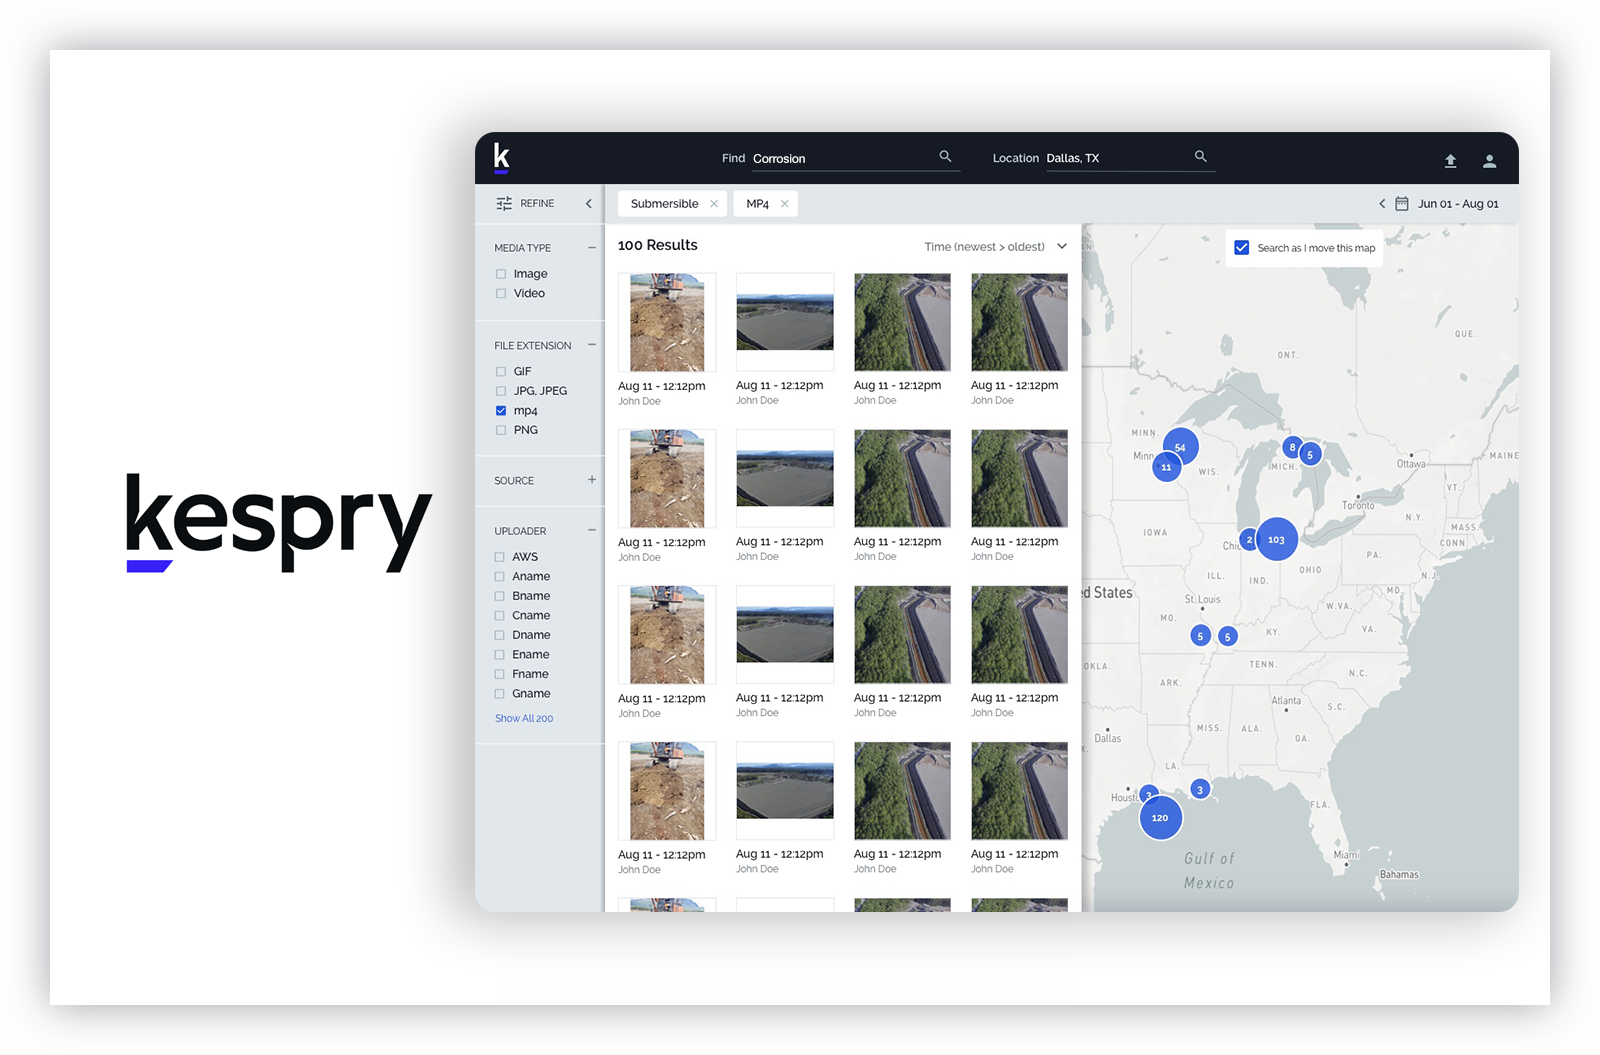Click the 3 map cluster on Gulf coast

click(x=1200, y=789)
